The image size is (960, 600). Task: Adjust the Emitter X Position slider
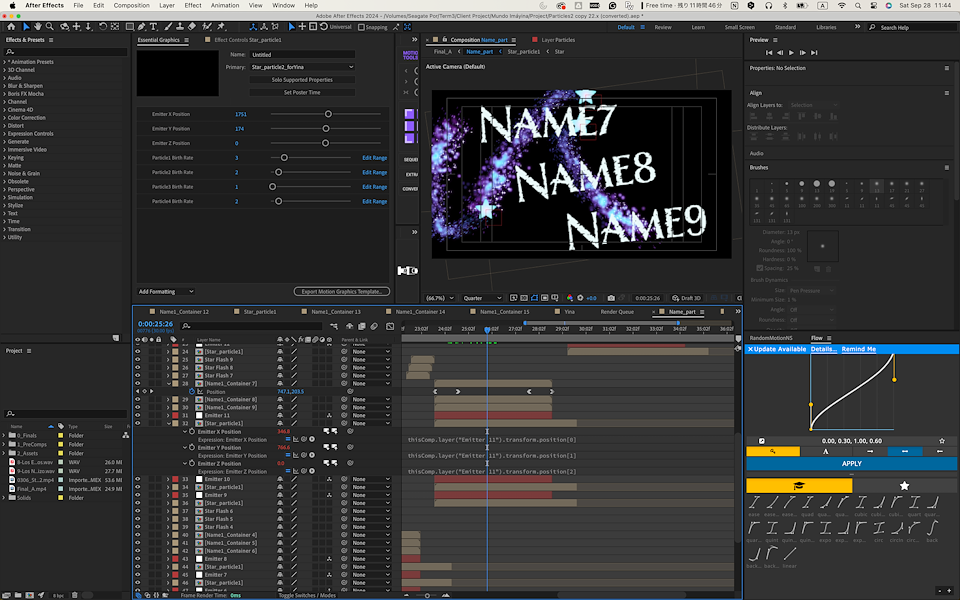(x=327, y=114)
